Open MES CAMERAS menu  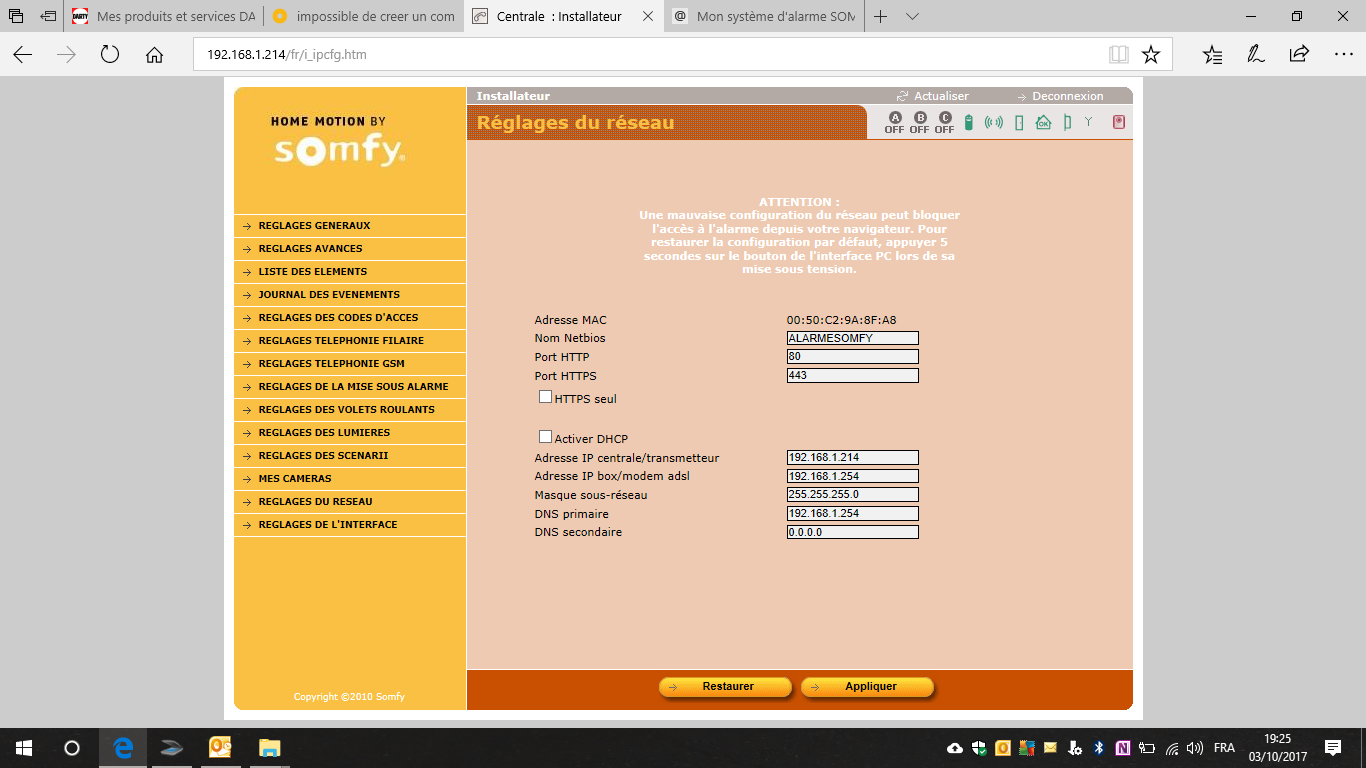pyautogui.click(x=350, y=479)
